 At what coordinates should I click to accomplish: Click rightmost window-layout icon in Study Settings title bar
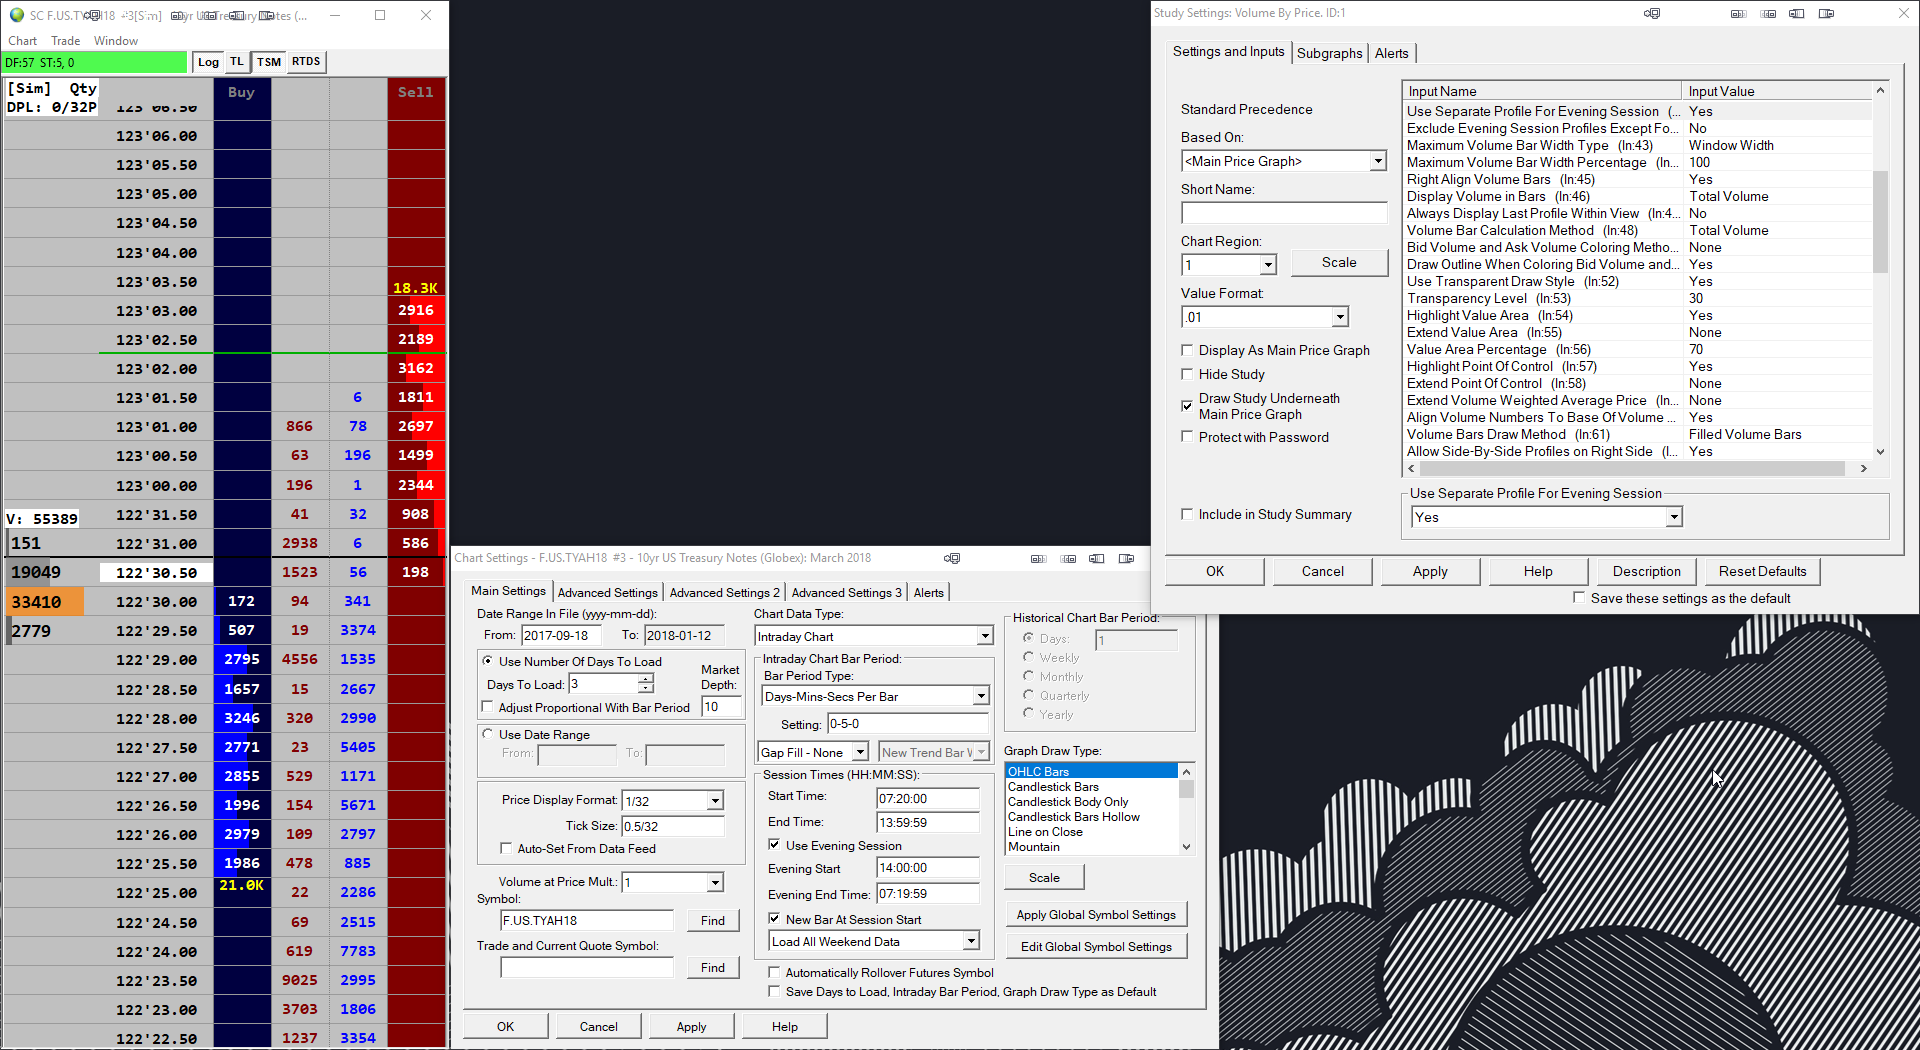tap(1826, 13)
